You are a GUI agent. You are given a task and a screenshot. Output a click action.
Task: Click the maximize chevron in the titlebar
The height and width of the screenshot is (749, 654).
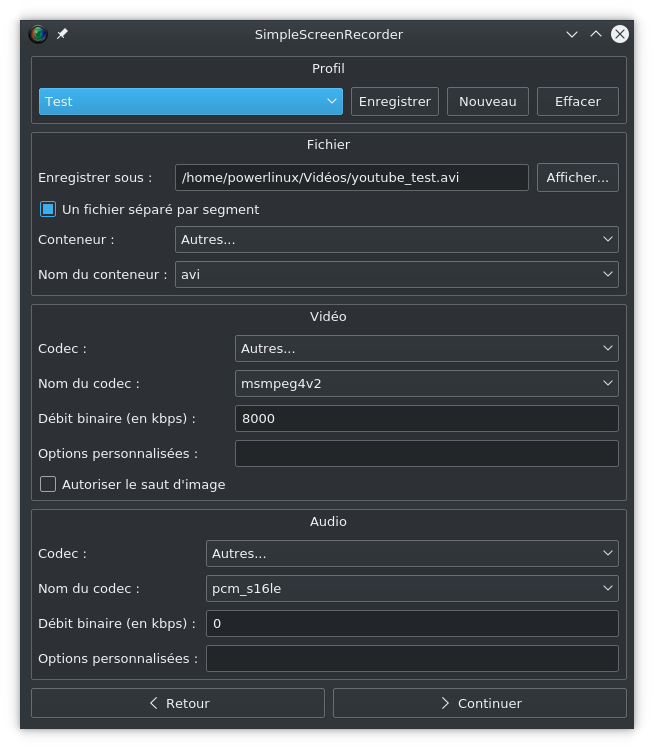point(595,34)
